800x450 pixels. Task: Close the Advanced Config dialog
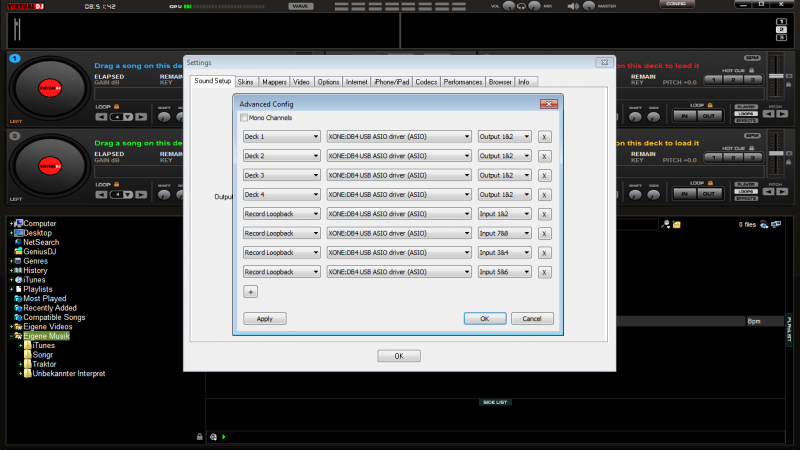pyautogui.click(x=549, y=104)
